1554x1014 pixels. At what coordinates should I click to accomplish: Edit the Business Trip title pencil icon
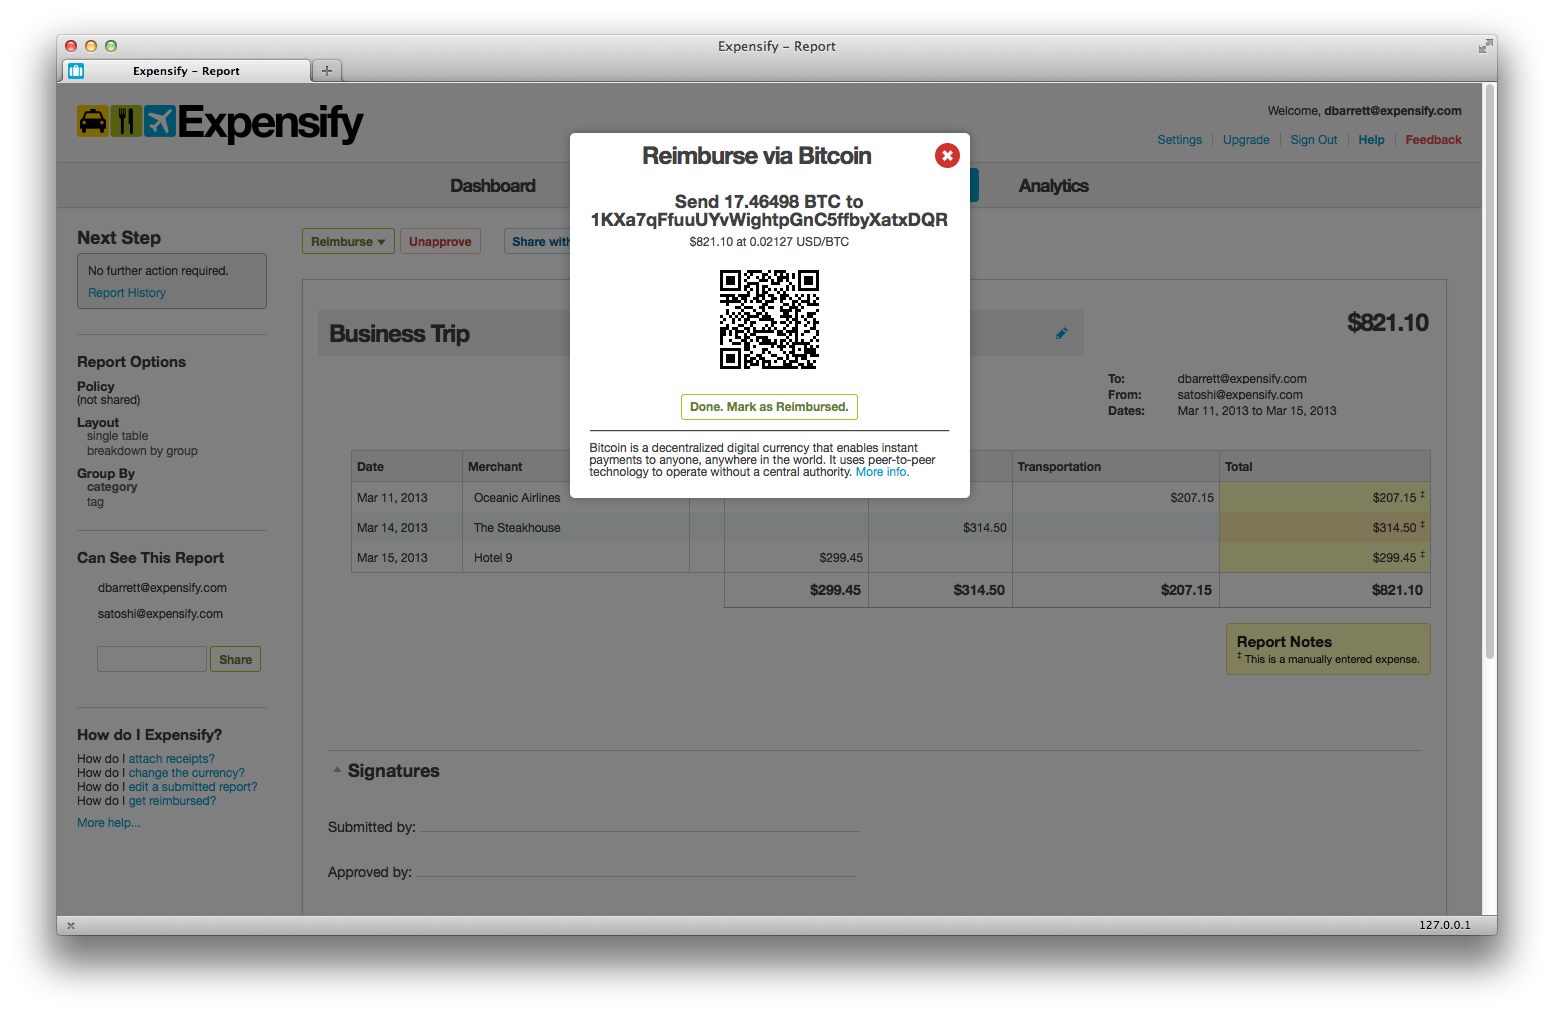pos(1062,334)
